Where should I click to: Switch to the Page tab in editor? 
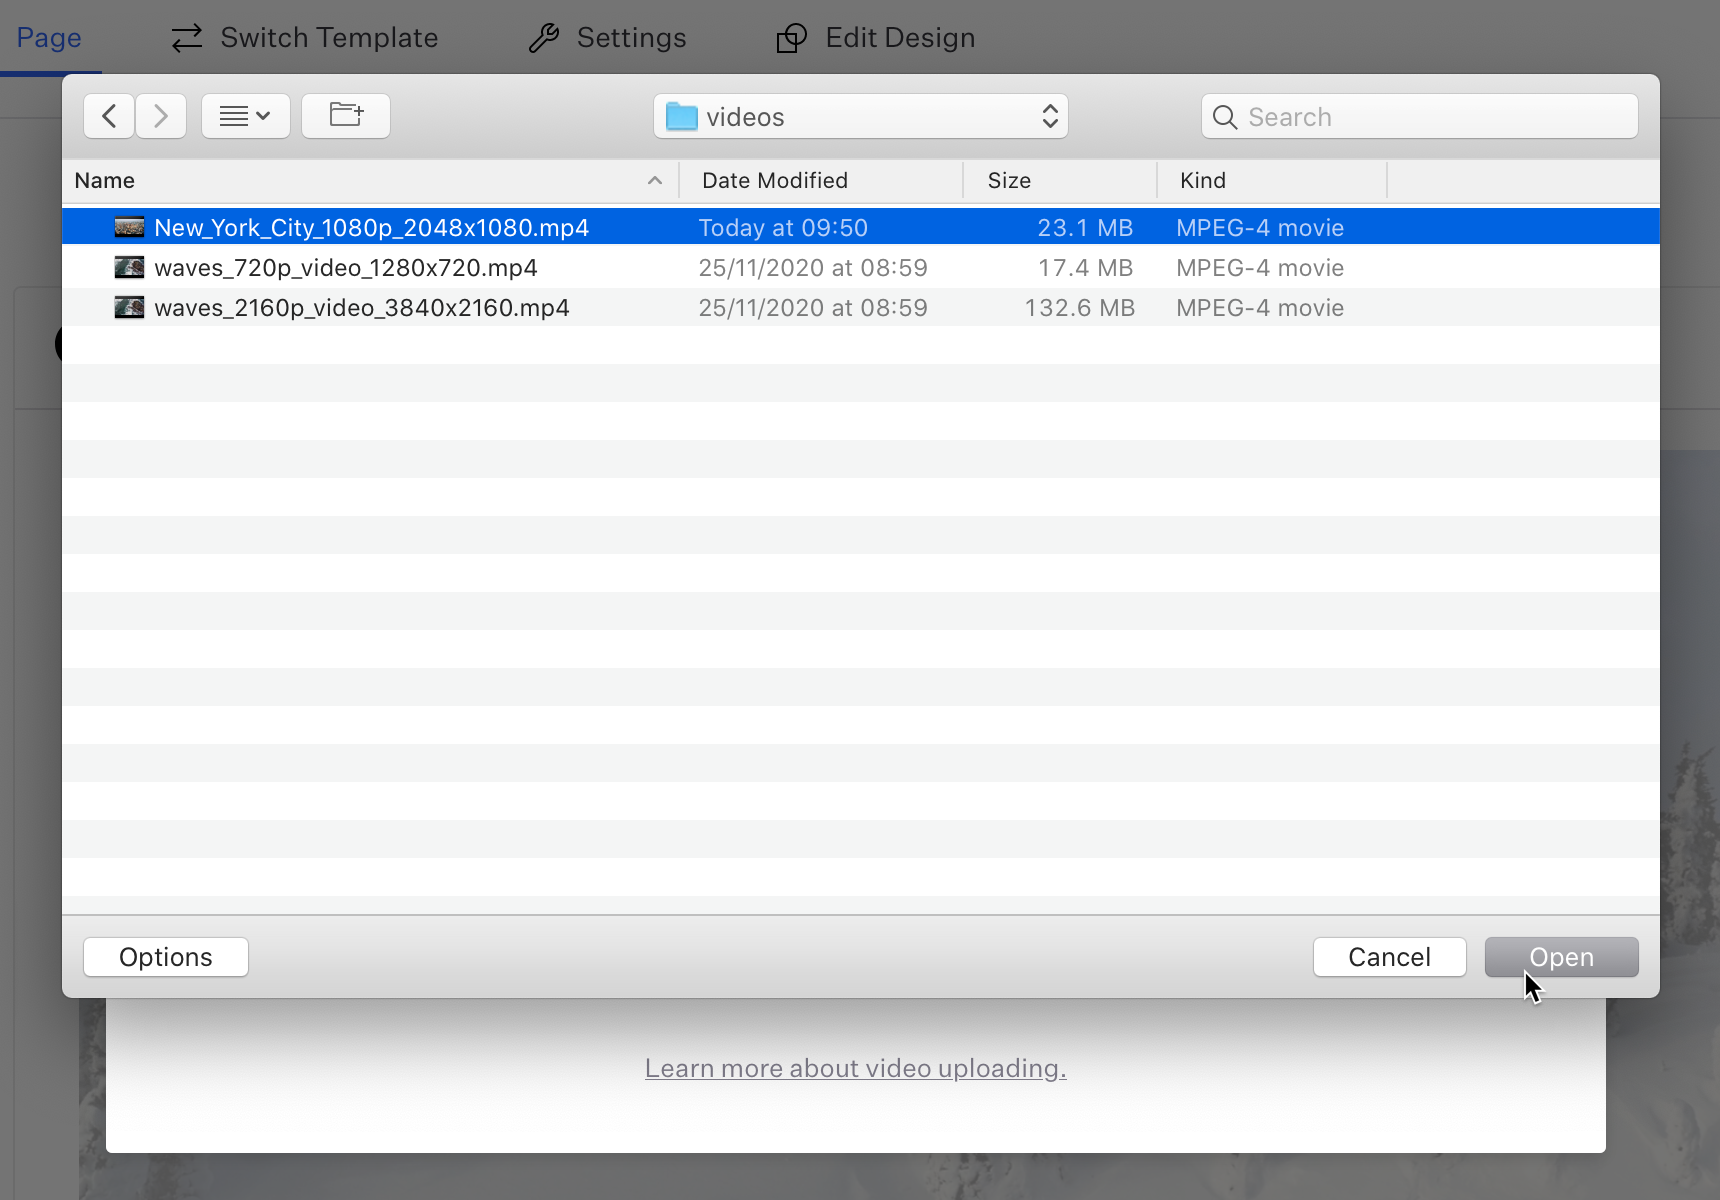[49, 37]
